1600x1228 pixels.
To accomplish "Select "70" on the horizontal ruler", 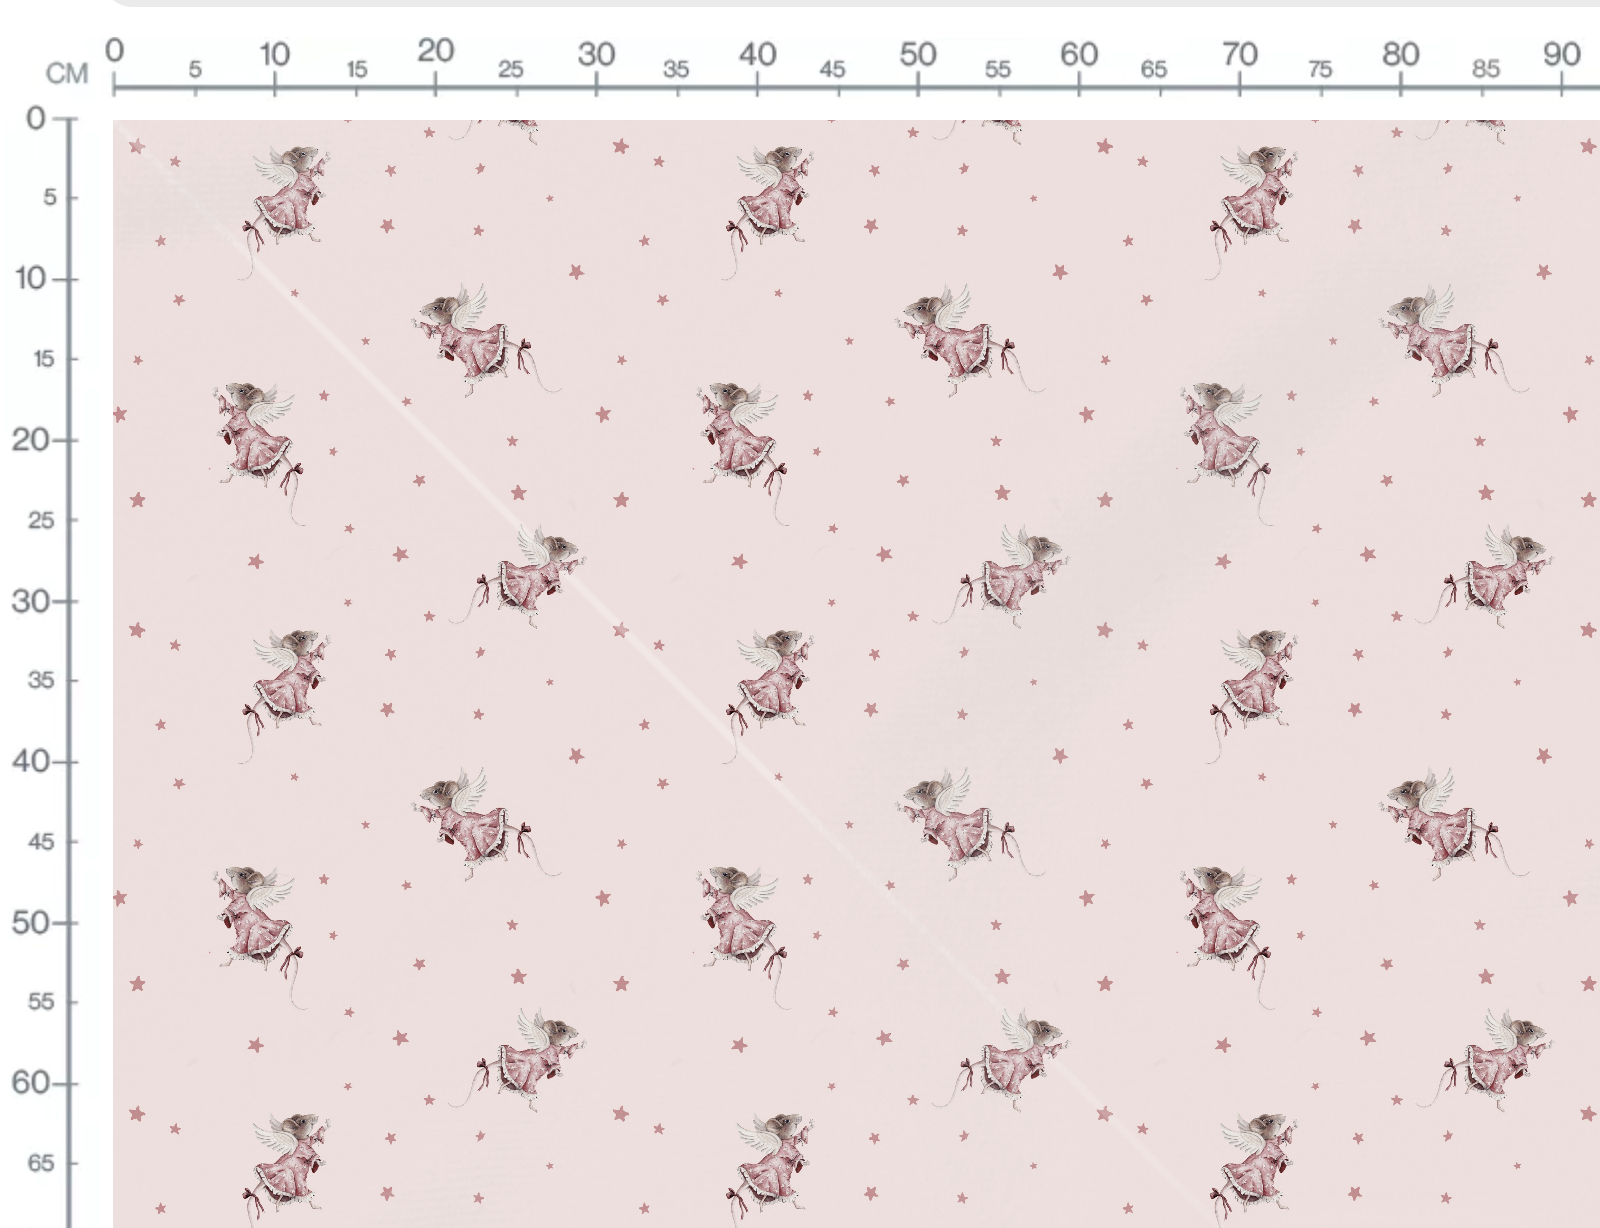I will coord(1239,54).
